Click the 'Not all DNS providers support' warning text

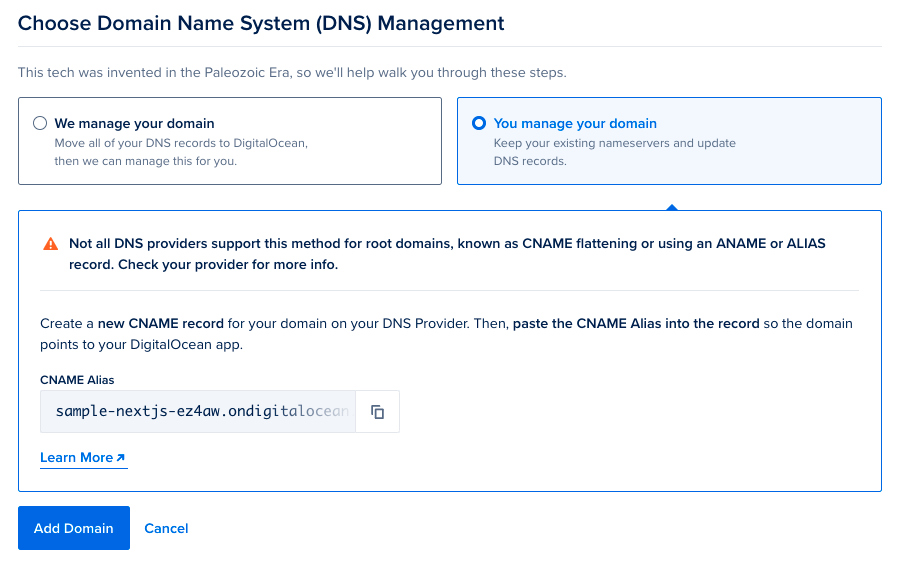[x=447, y=254]
